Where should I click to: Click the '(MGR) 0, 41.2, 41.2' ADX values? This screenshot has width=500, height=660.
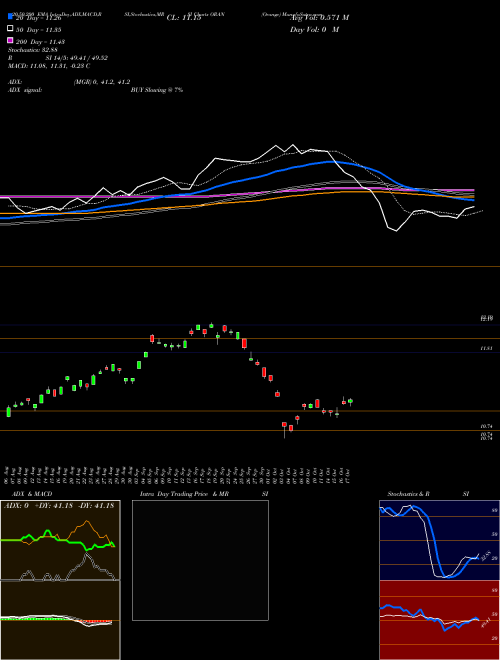pyautogui.click(x=102, y=82)
